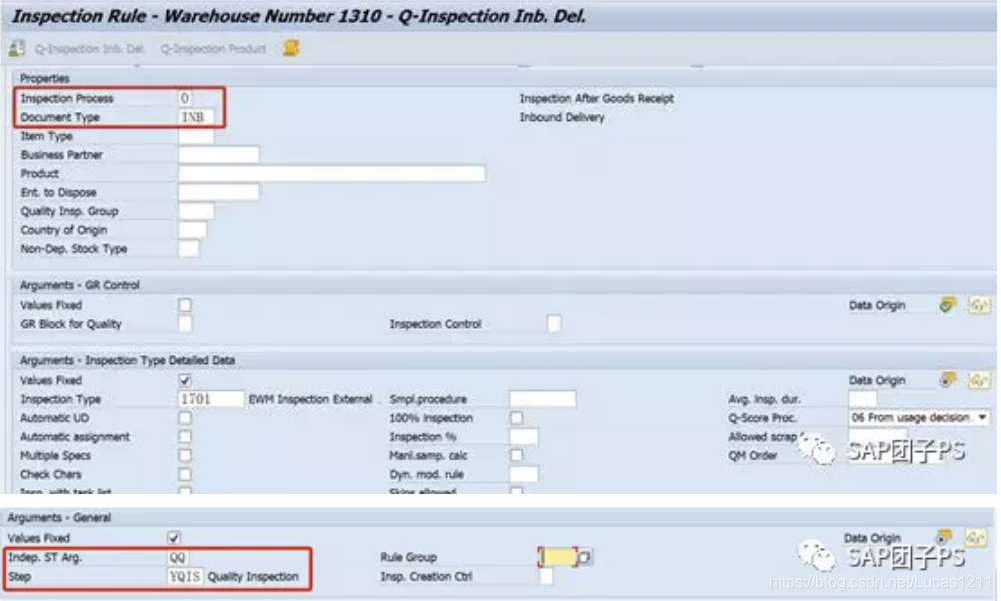Focus the highlighted Rule Group field
Image resolution: width=1001 pixels, height=601 pixels.
(x=557, y=558)
